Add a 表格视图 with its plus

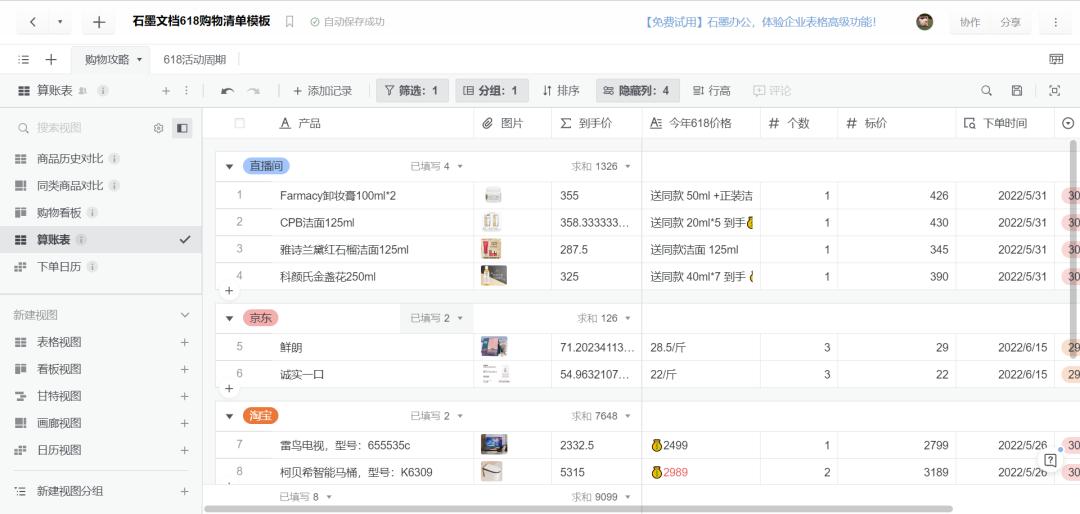pyautogui.click(x=184, y=342)
